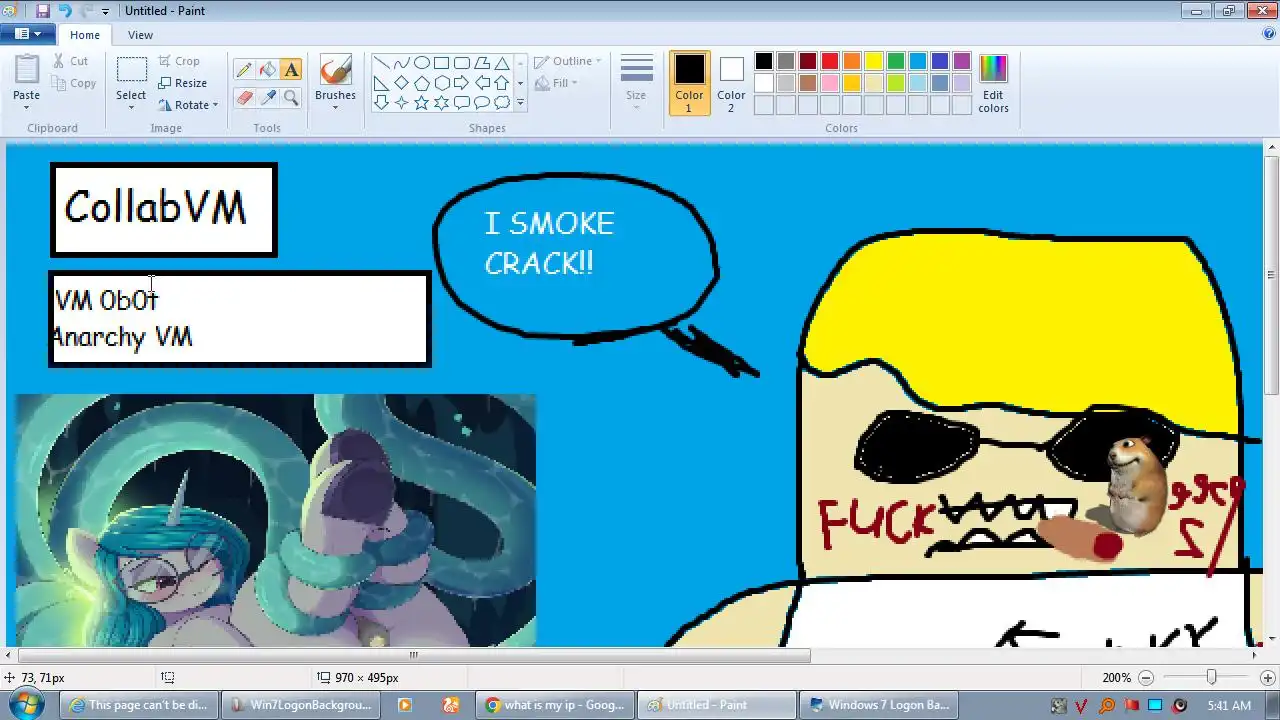Viewport: 1280px width, 720px height.
Task: Click the Resize button
Action: [x=182, y=83]
